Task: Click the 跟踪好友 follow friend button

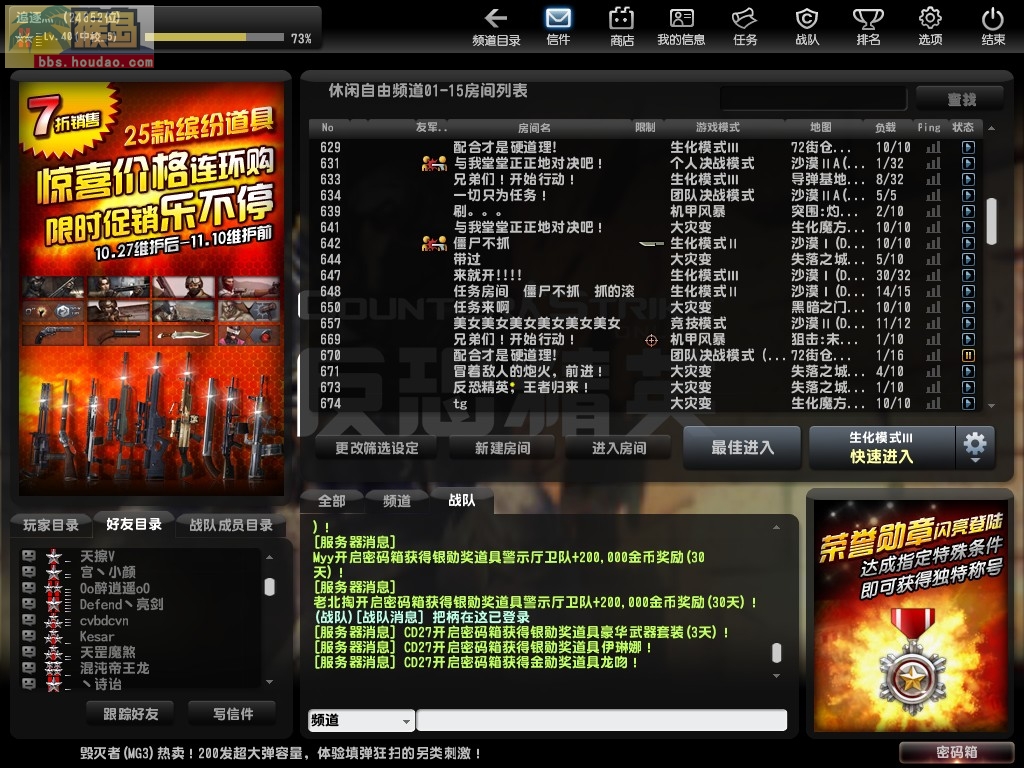Action: click(x=131, y=714)
